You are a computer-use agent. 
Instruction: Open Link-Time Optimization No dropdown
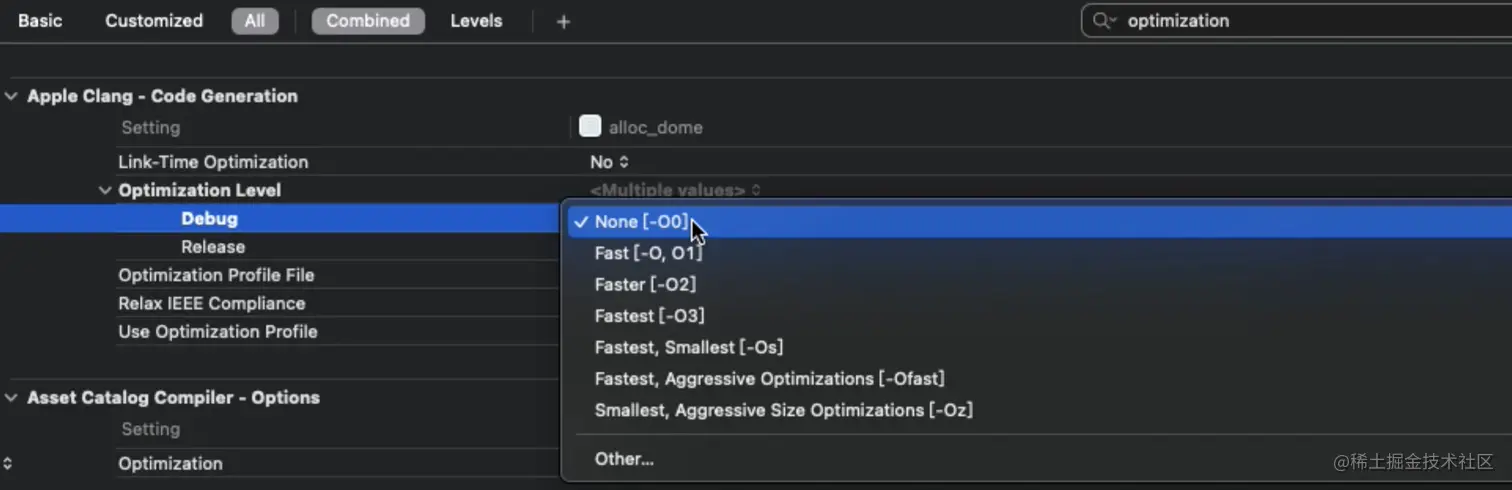pos(609,162)
